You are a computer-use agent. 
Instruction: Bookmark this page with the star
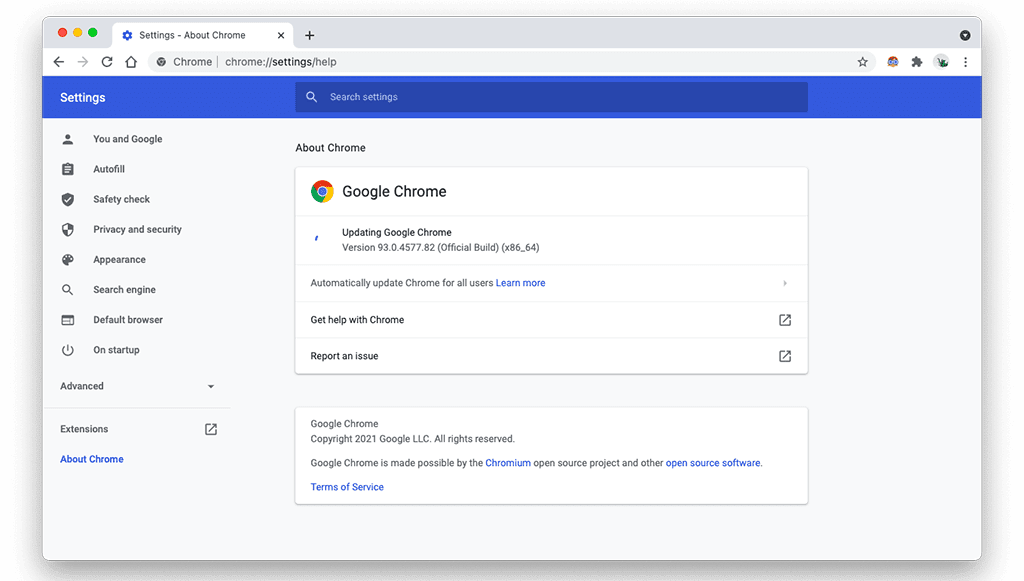(863, 62)
